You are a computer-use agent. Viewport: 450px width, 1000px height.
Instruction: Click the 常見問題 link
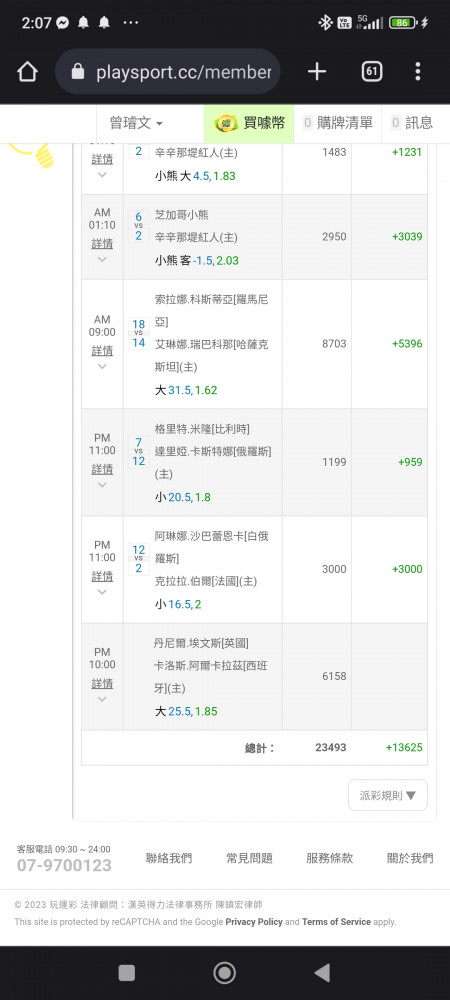tap(249, 858)
